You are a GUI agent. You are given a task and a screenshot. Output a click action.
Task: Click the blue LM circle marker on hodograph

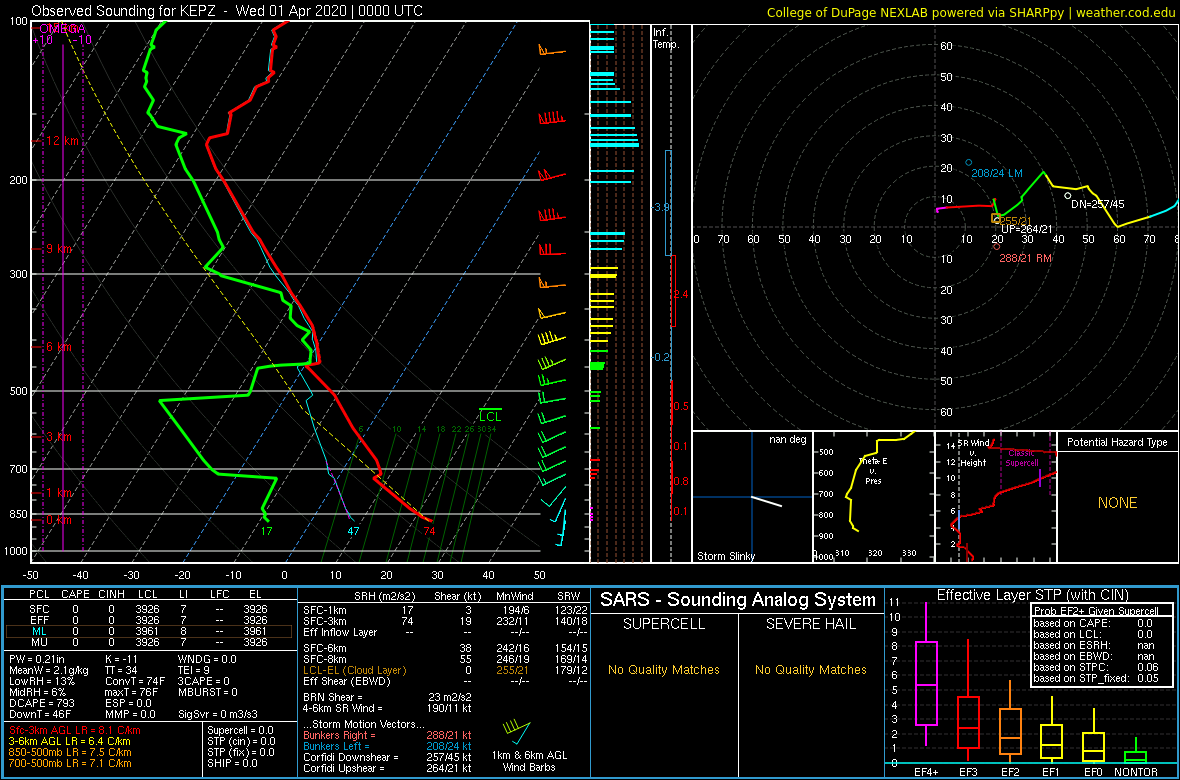click(969, 163)
